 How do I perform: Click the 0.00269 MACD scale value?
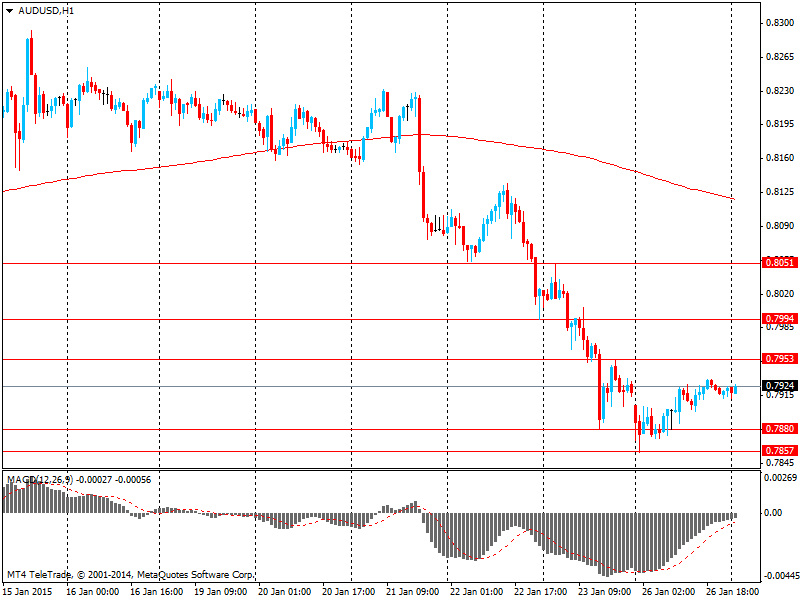pos(780,478)
